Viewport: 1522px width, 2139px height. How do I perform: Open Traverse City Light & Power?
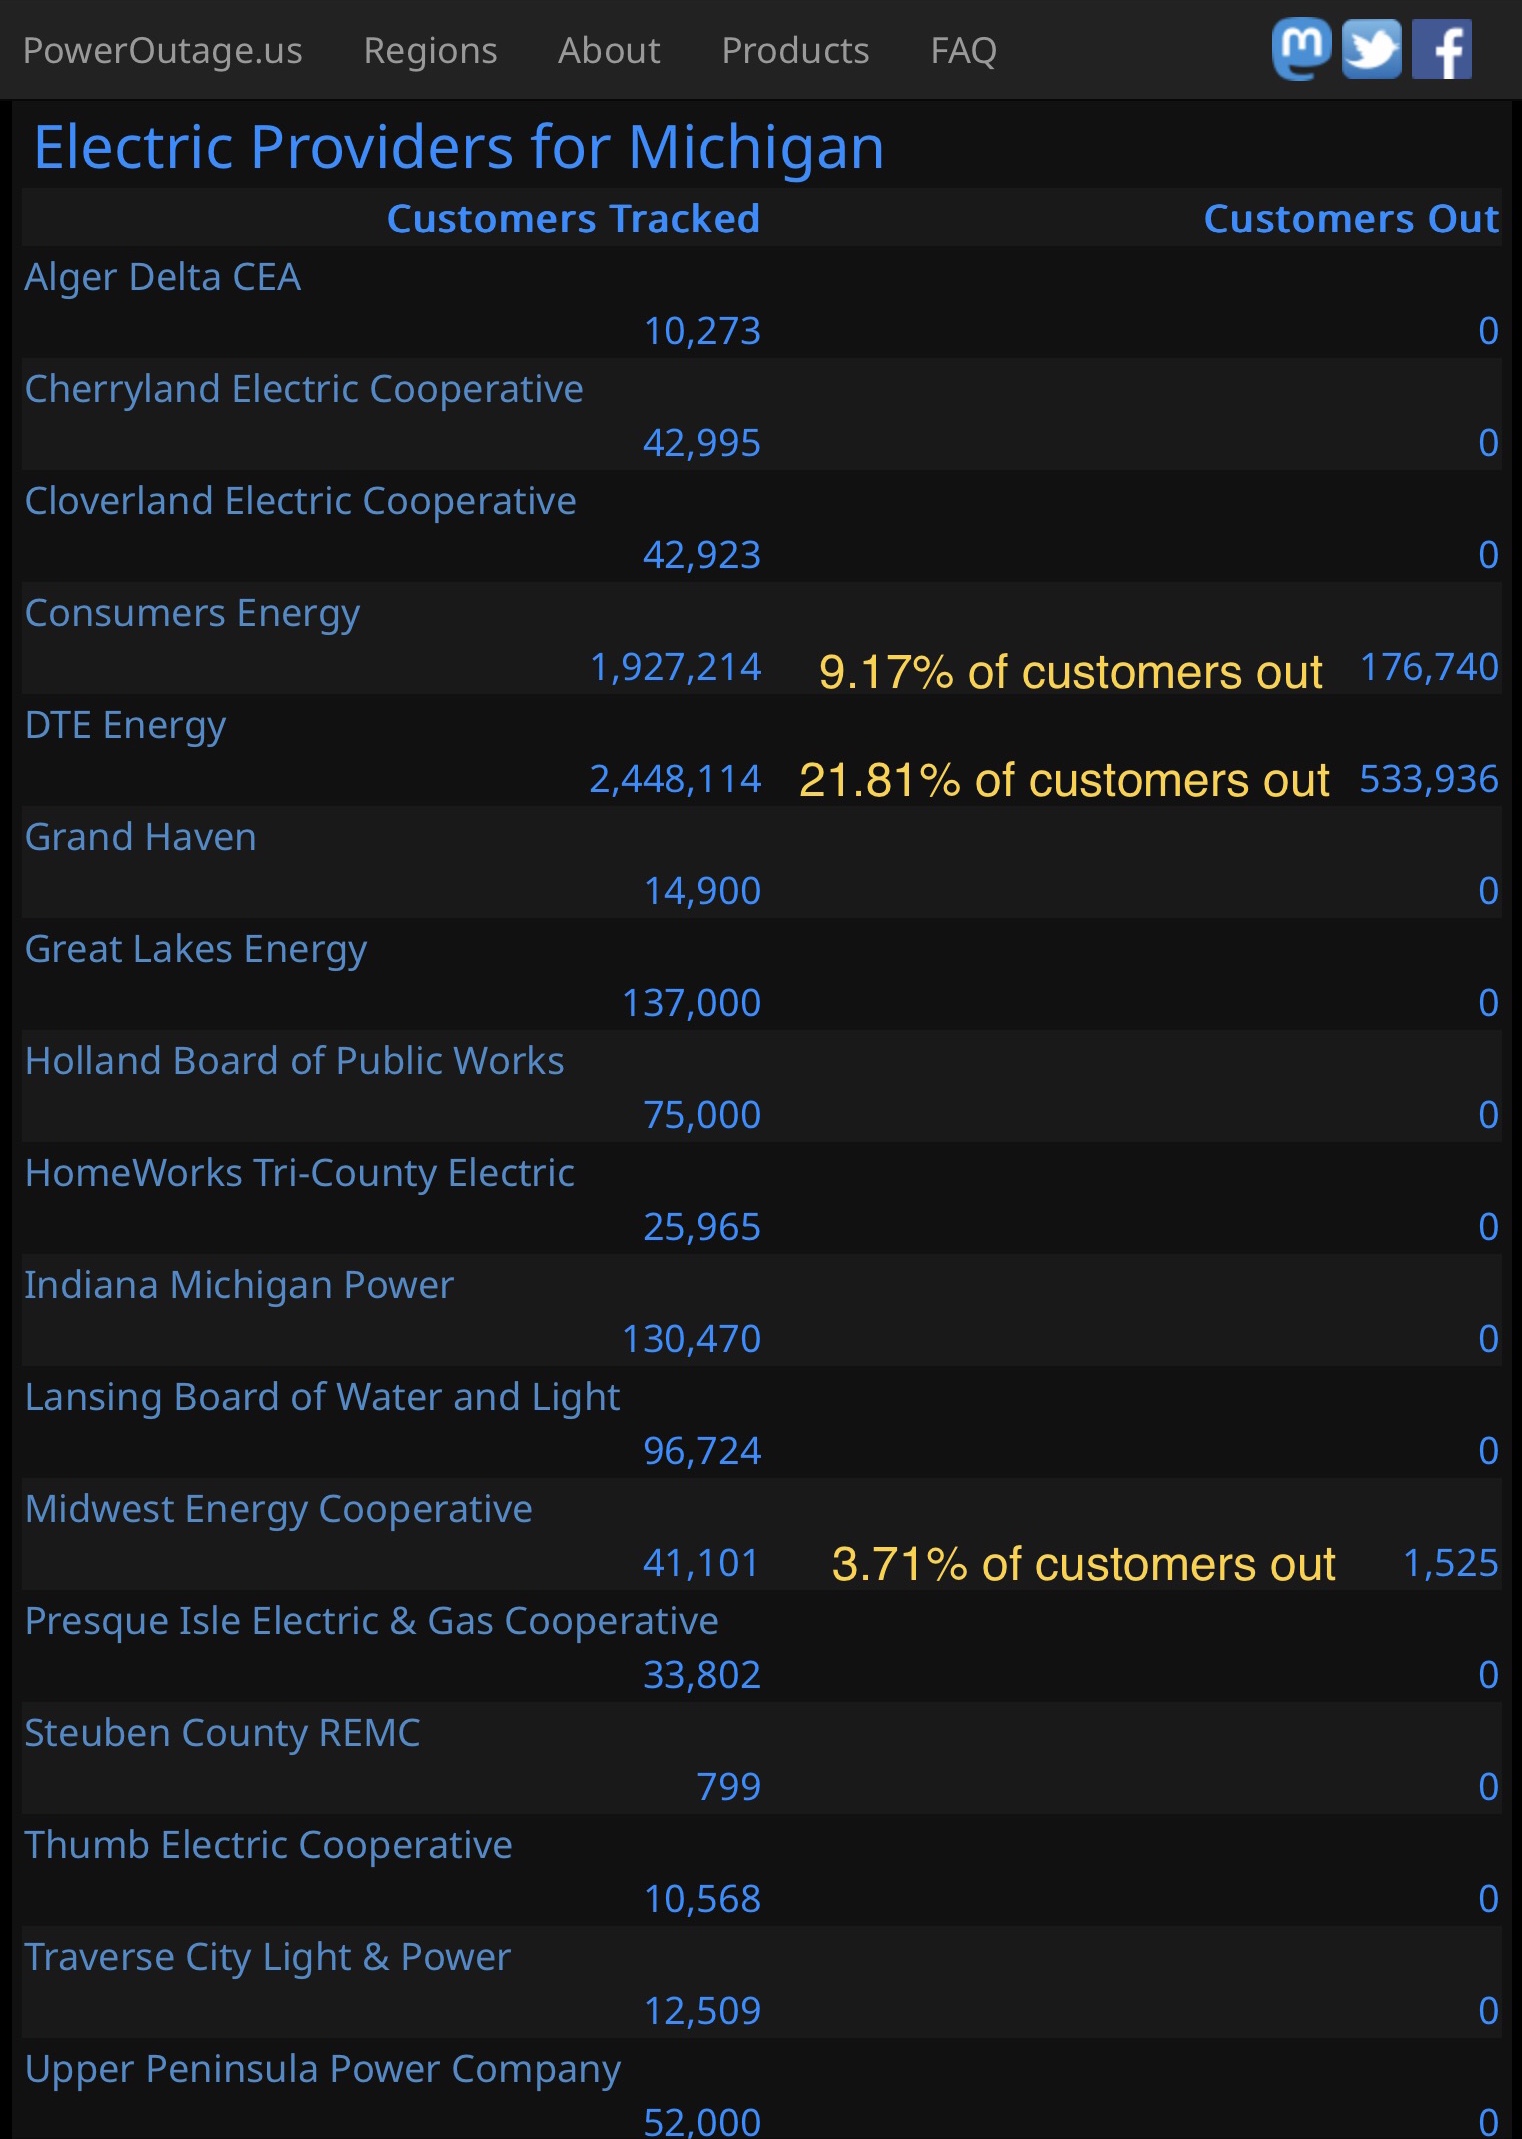click(267, 1957)
